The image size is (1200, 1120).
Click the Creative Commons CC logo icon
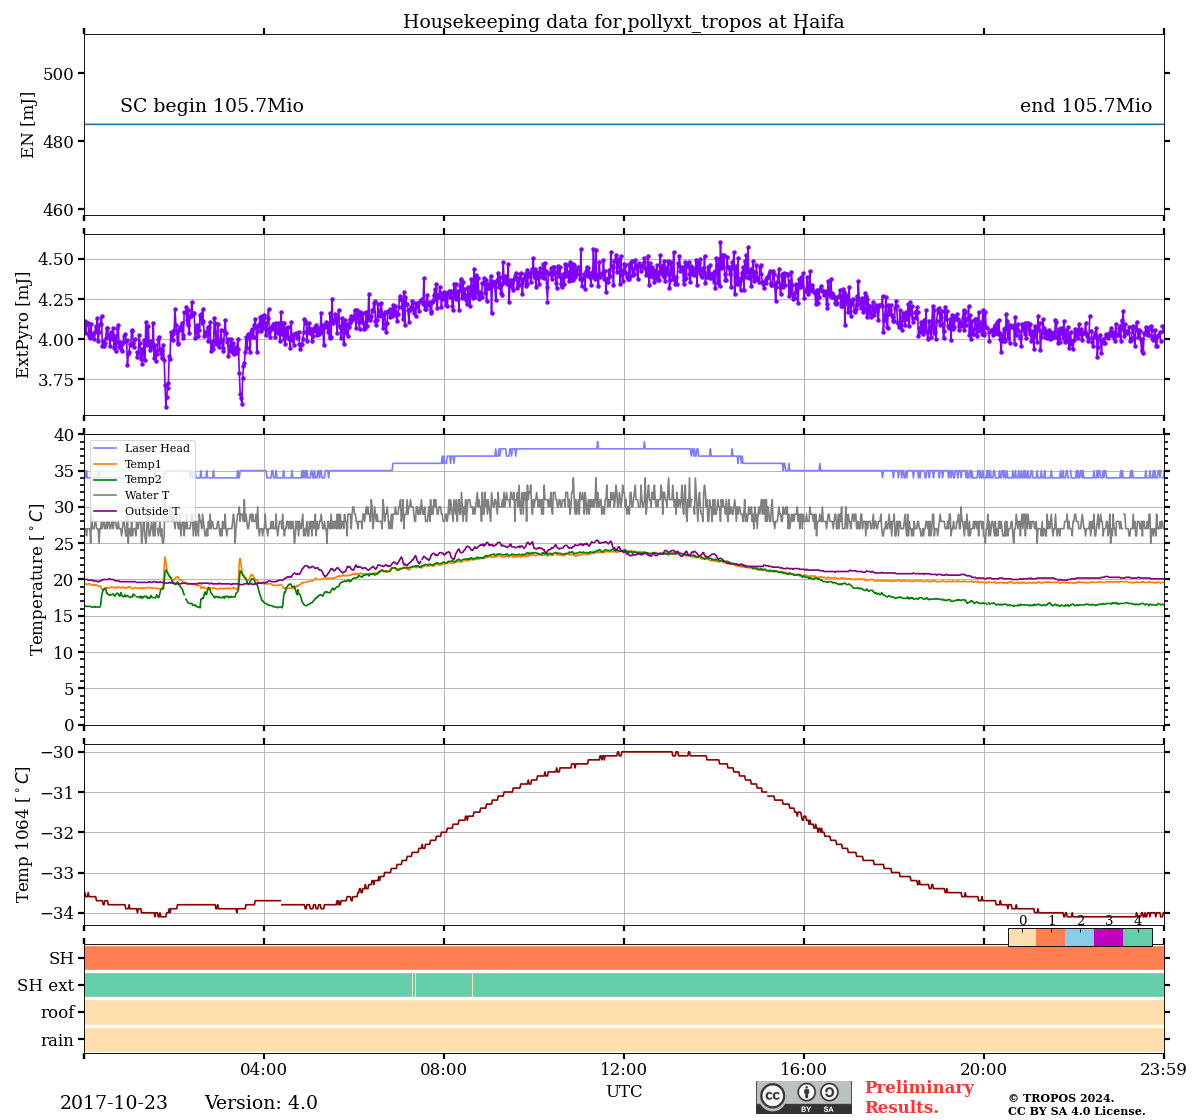point(773,1096)
